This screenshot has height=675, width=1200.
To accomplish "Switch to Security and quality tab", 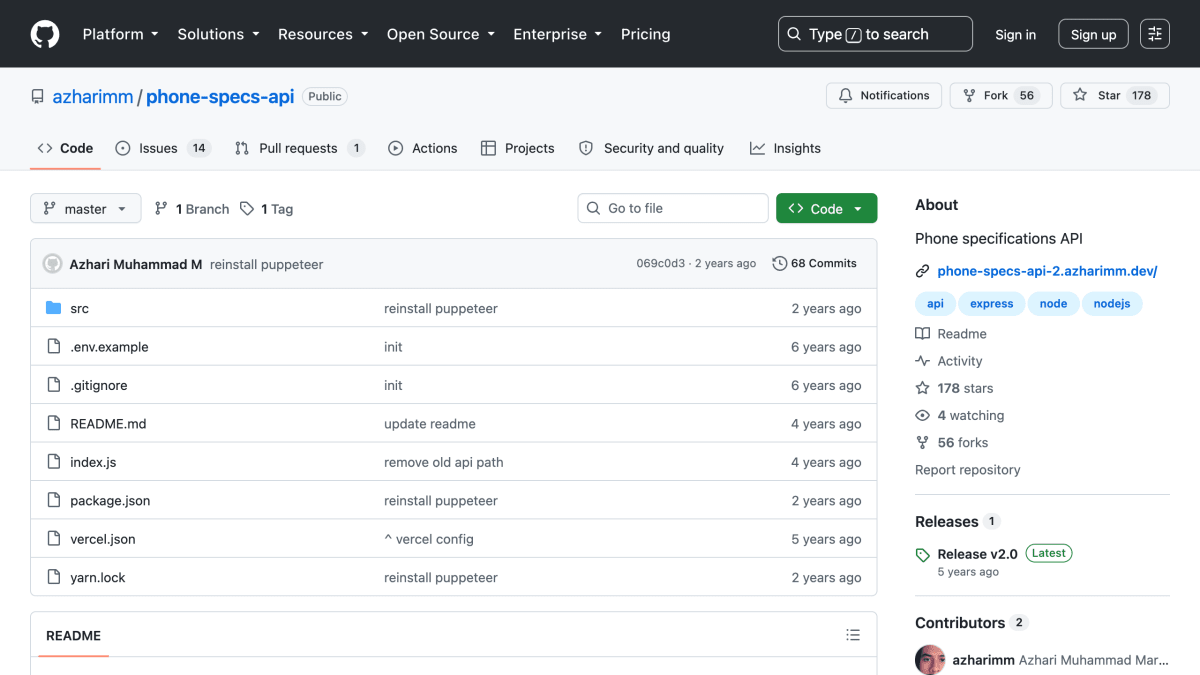I will click(651, 148).
